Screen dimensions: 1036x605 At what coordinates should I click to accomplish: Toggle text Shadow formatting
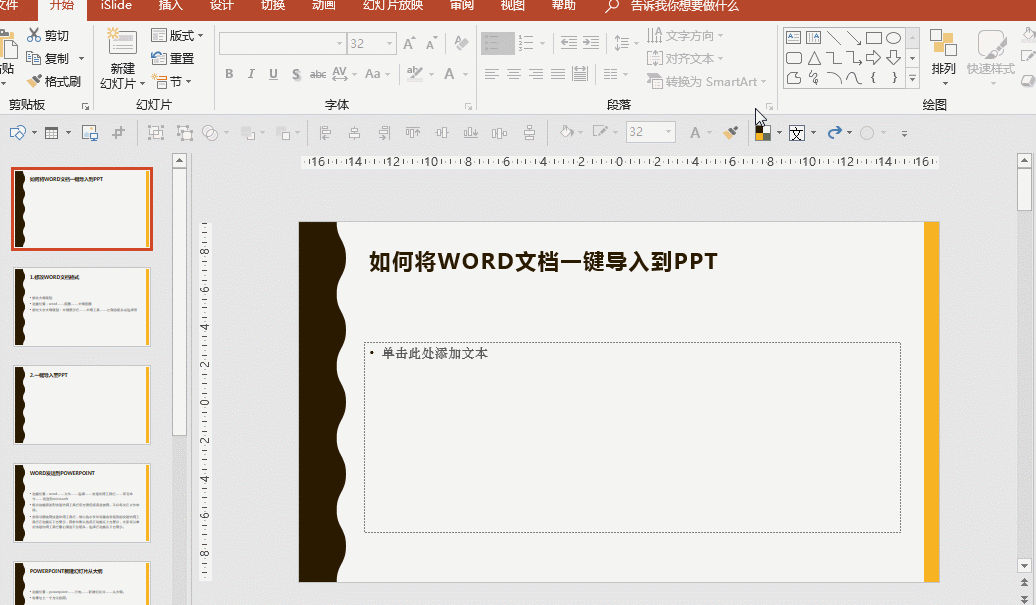[x=296, y=74]
